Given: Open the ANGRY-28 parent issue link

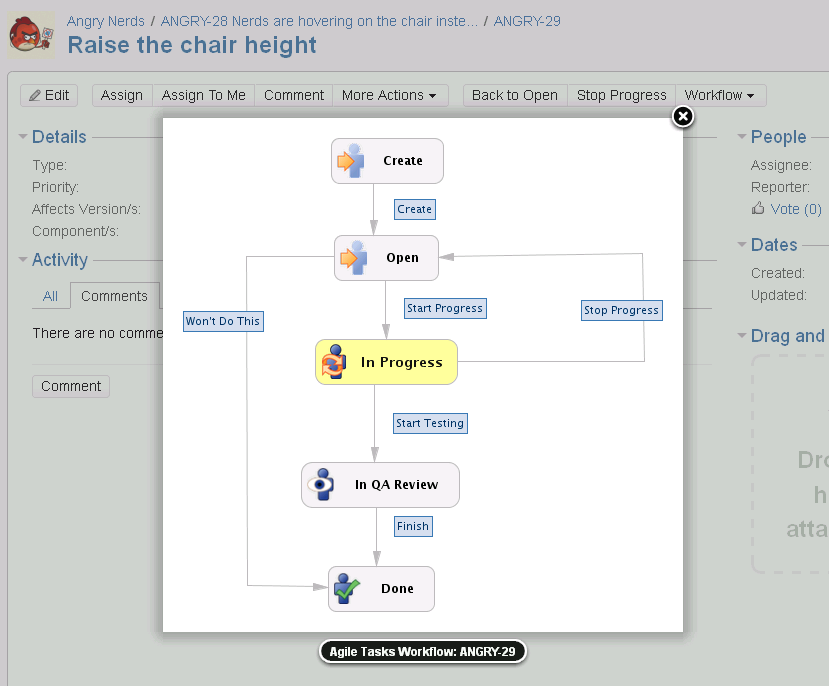Looking at the screenshot, I should (x=319, y=21).
